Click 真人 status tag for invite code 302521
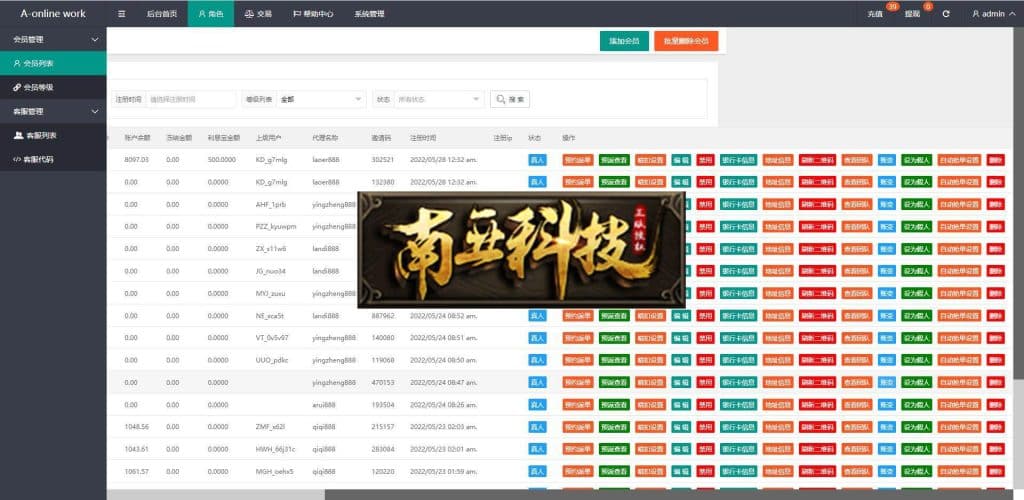 tap(537, 160)
